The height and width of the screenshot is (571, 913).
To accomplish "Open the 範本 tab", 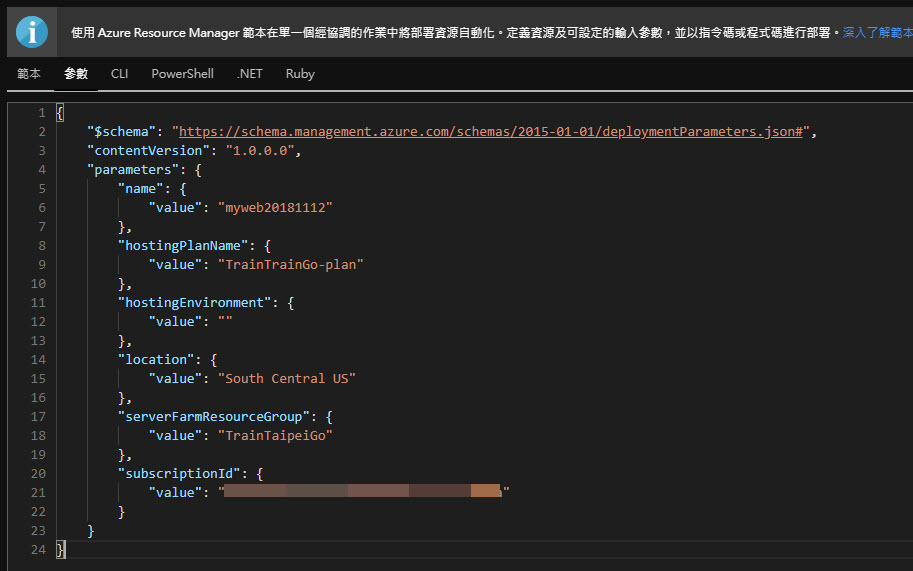I will [x=29, y=74].
